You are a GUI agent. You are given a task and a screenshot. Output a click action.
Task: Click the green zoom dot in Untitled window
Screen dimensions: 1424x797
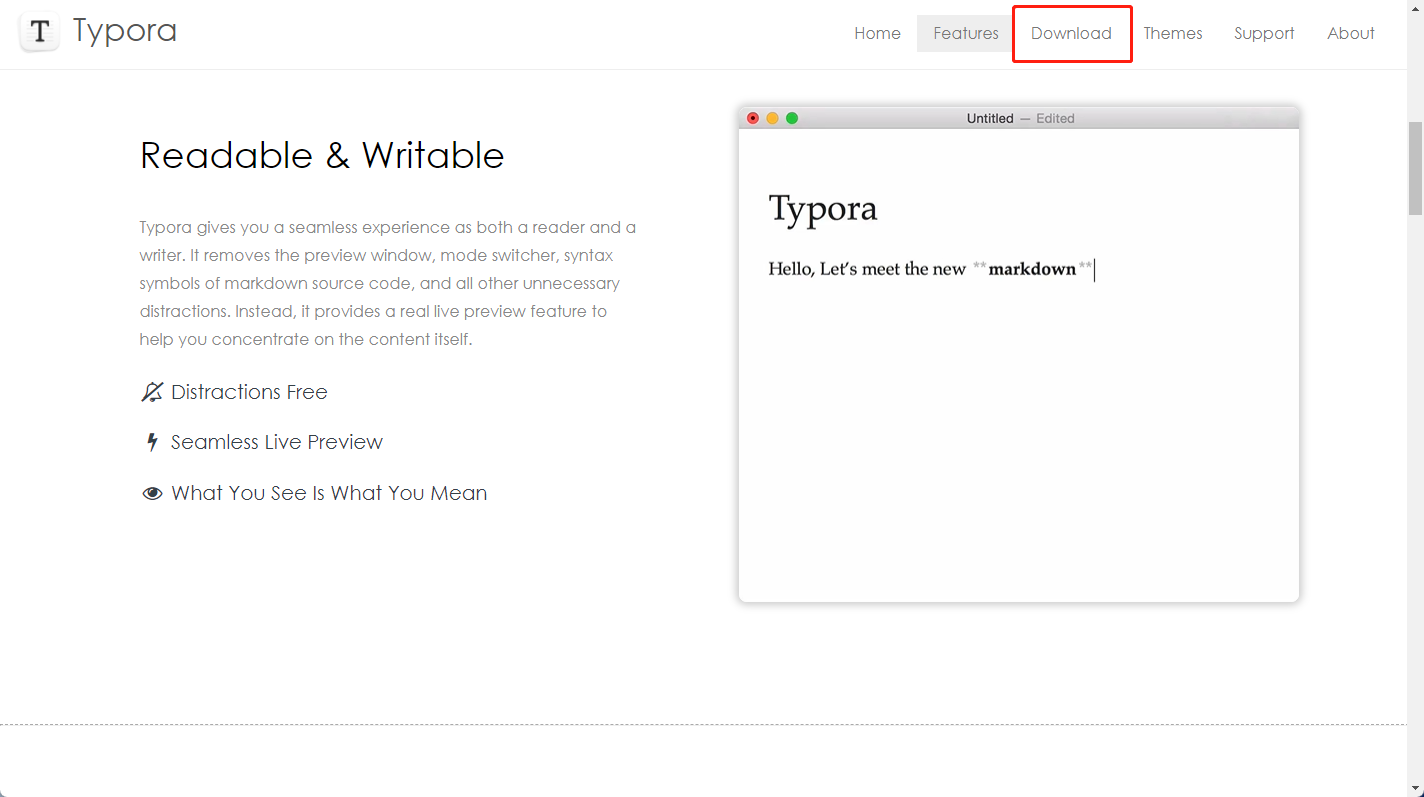(x=792, y=118)
